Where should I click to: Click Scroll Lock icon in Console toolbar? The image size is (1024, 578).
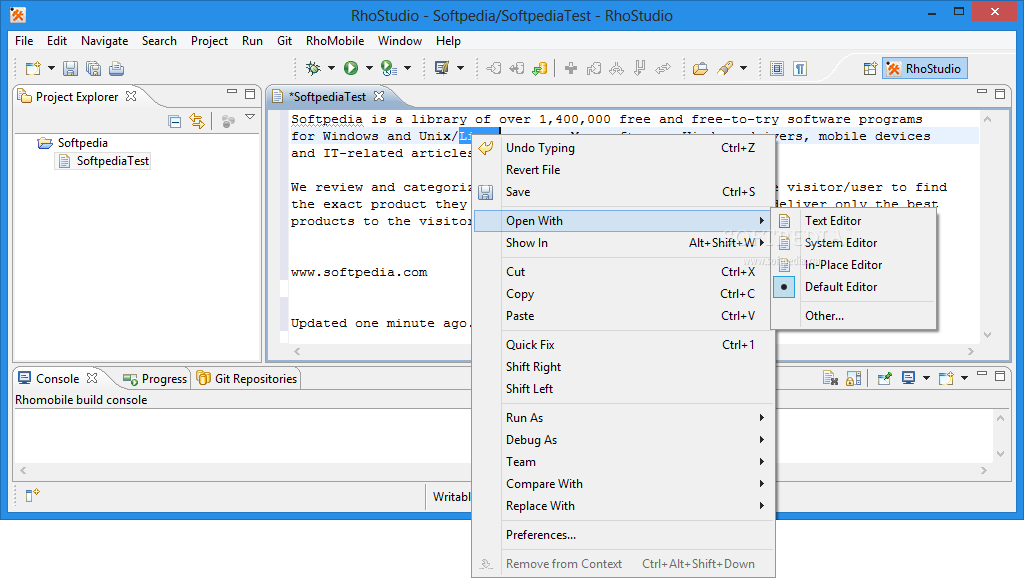pyautogui.click(x=854, y=378)
